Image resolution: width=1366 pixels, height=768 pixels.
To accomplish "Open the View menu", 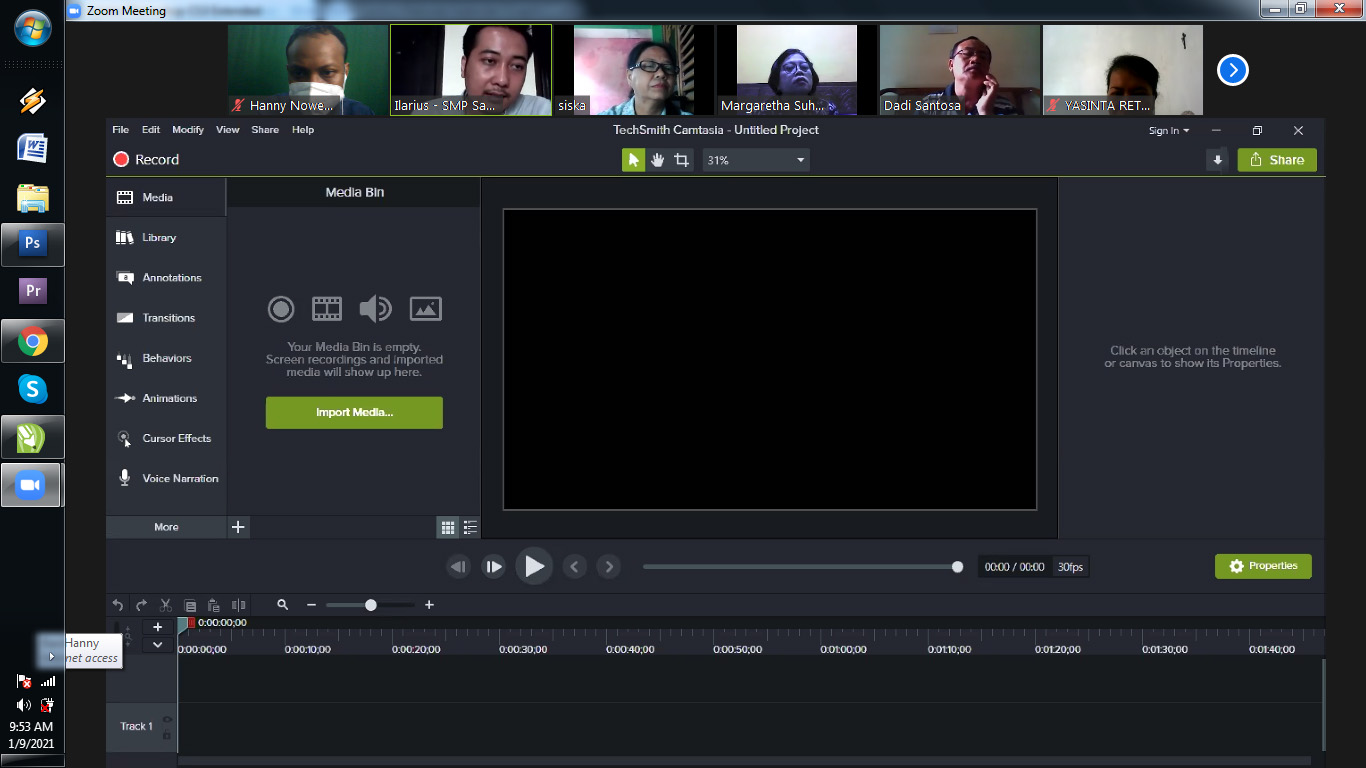I will [x=228, y=130].
